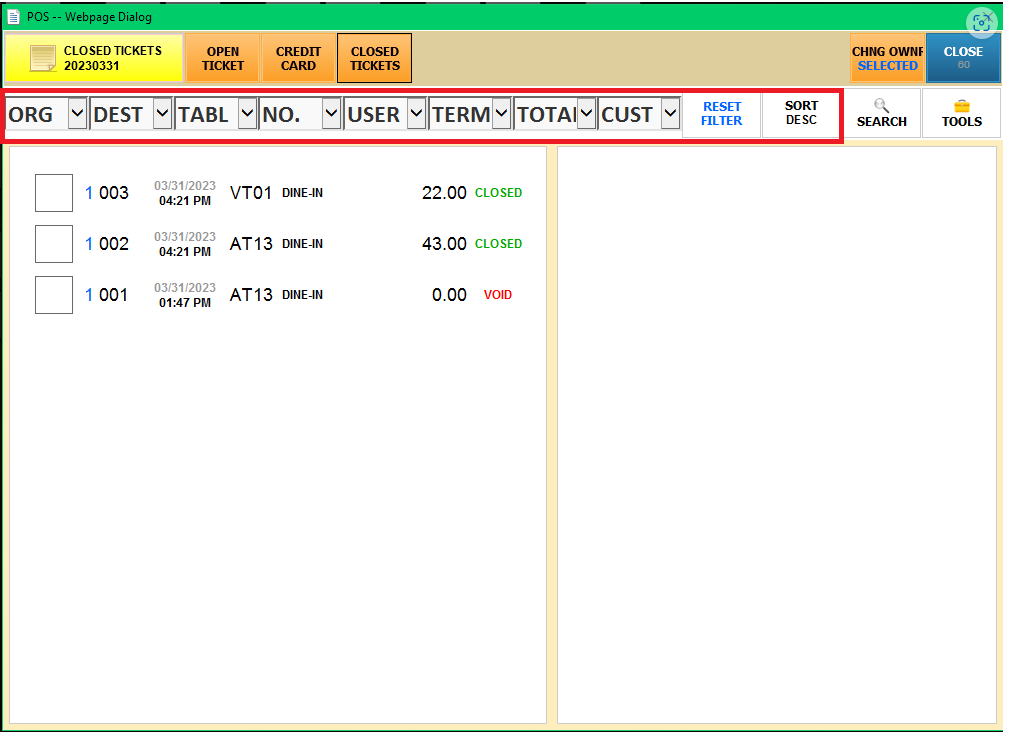Switch to the Open Ticket tab
This screenshot has height=736, width=1009.
223,59
